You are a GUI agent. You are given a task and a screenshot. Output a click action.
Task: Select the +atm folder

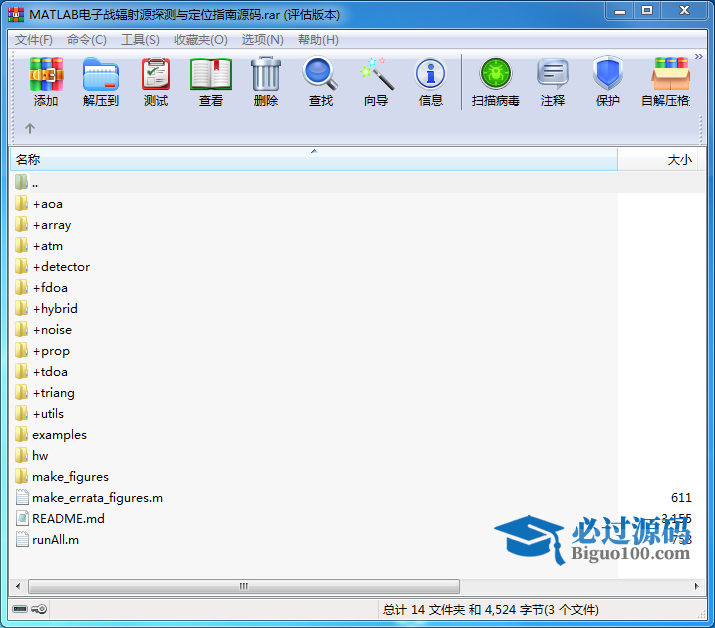(x=39, y=246)
